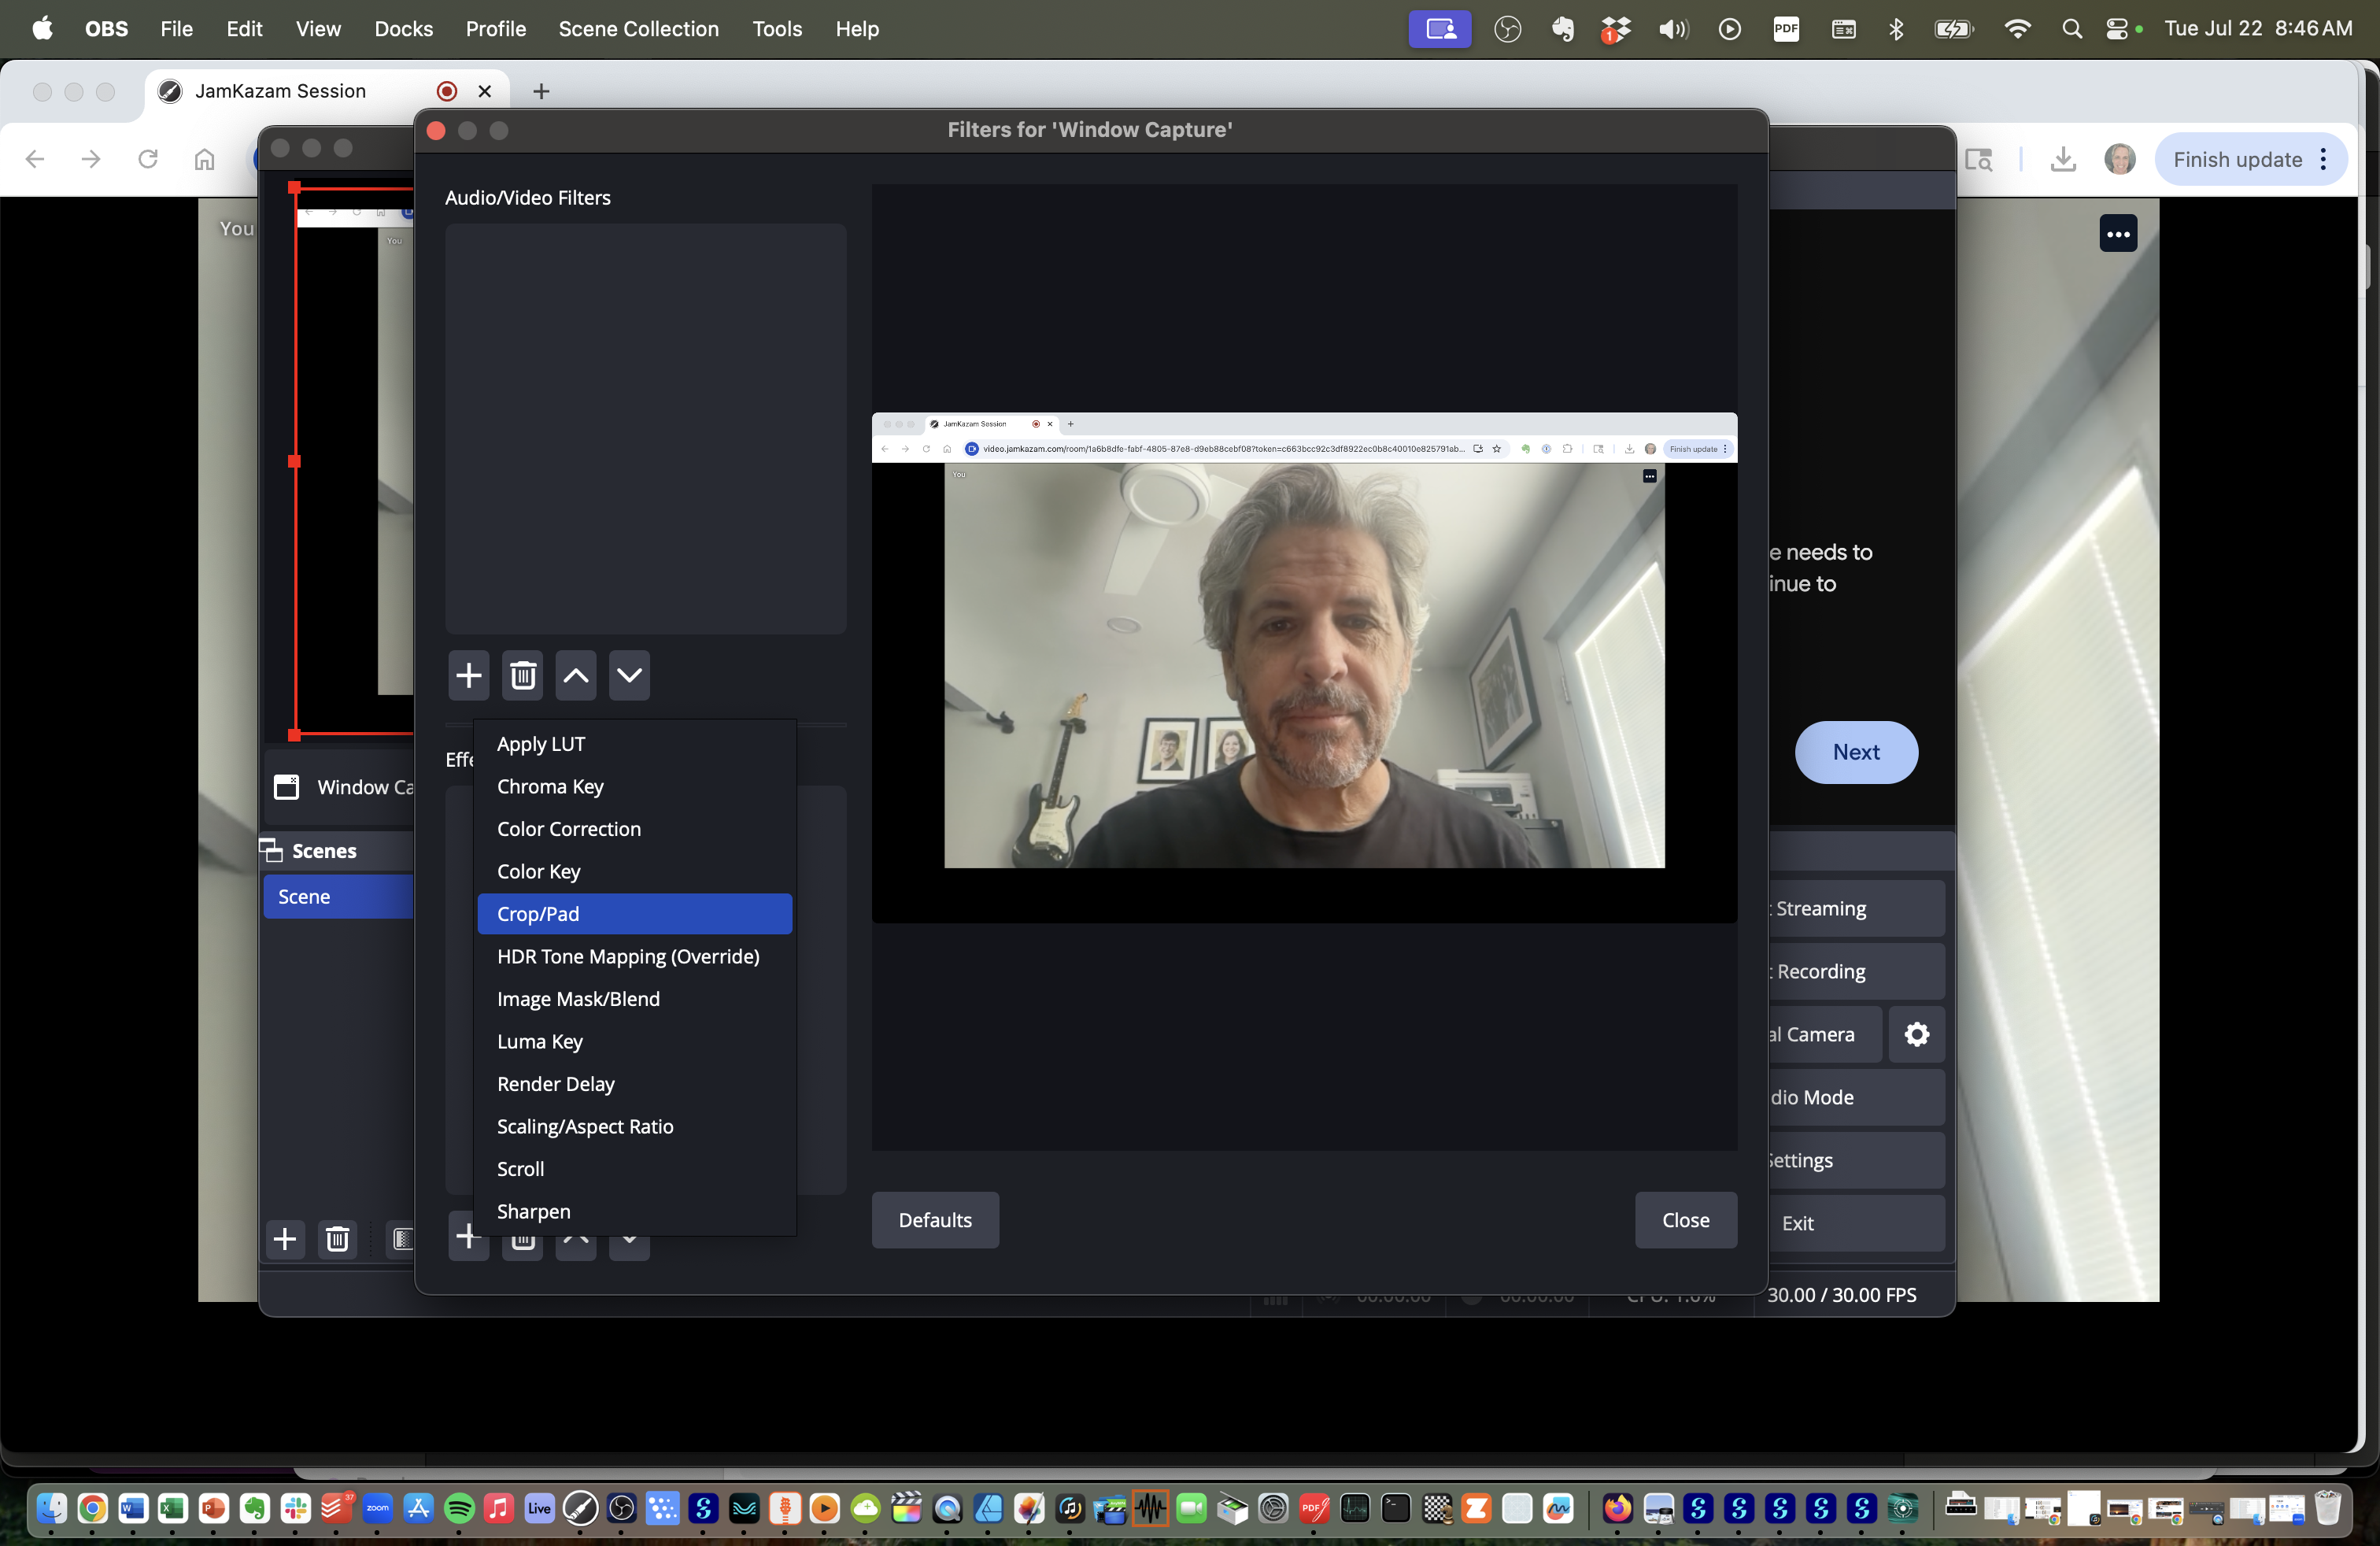The image size is (2380, 1546).
Task: Pick Color Correction from the menu
Action: coord(569,829)
